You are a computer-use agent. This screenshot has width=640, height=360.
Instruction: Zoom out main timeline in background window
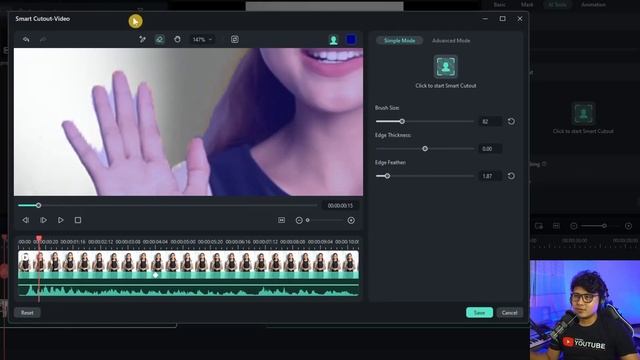pos(573,226)
